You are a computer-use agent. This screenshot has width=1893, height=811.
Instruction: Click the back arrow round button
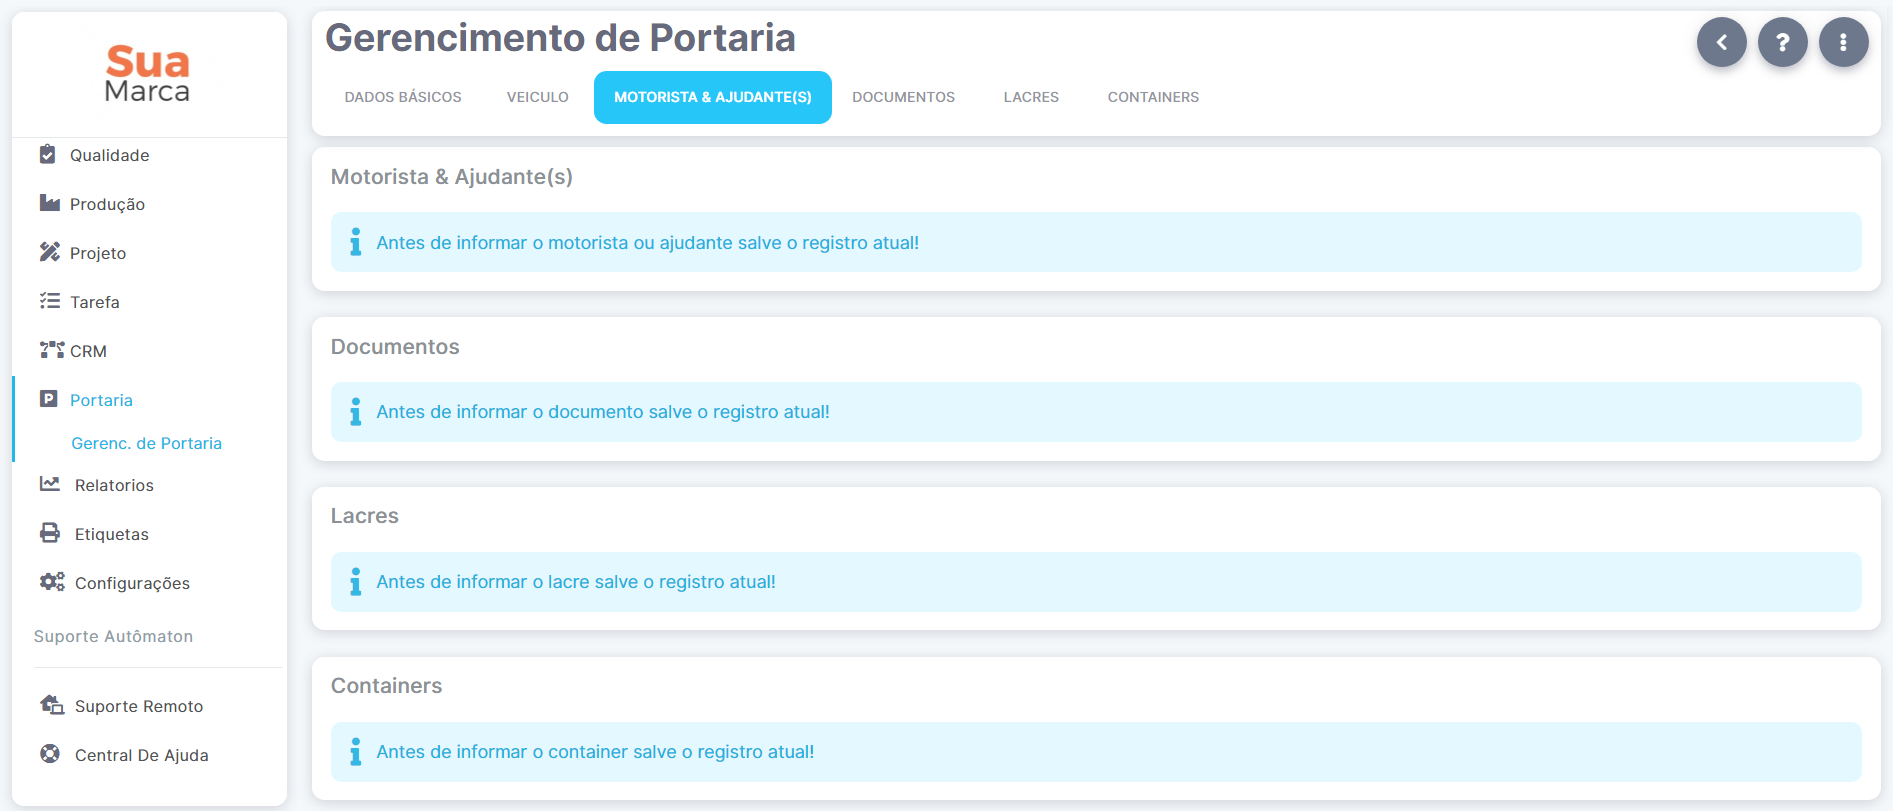click(x=1721, y=42)
